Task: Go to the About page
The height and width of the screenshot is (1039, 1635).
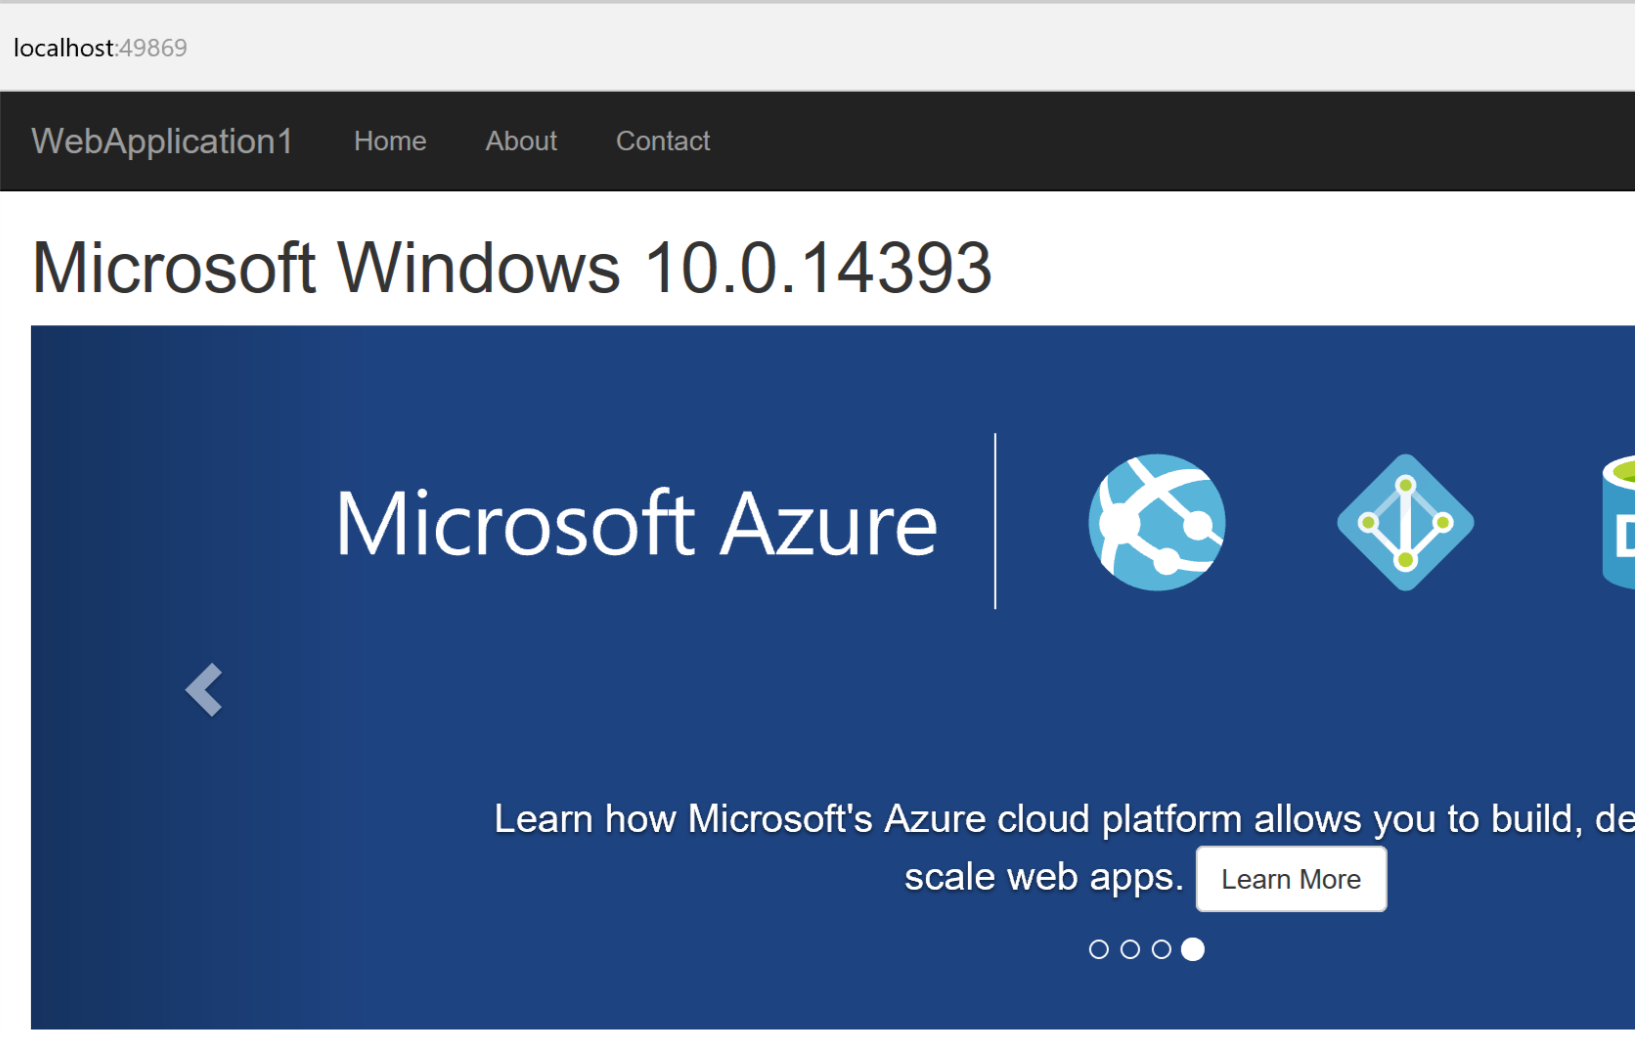Action: pos(521,141)
